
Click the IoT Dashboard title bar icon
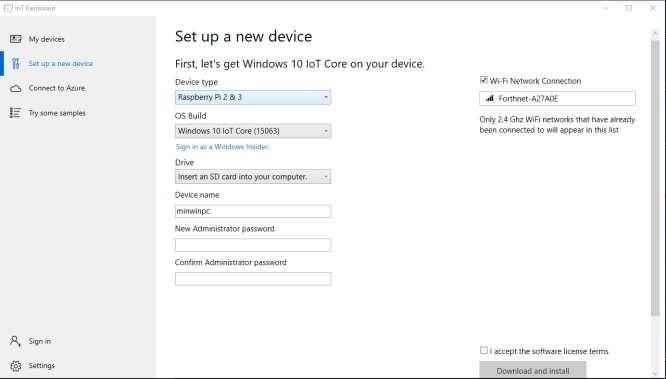[8, 8]
